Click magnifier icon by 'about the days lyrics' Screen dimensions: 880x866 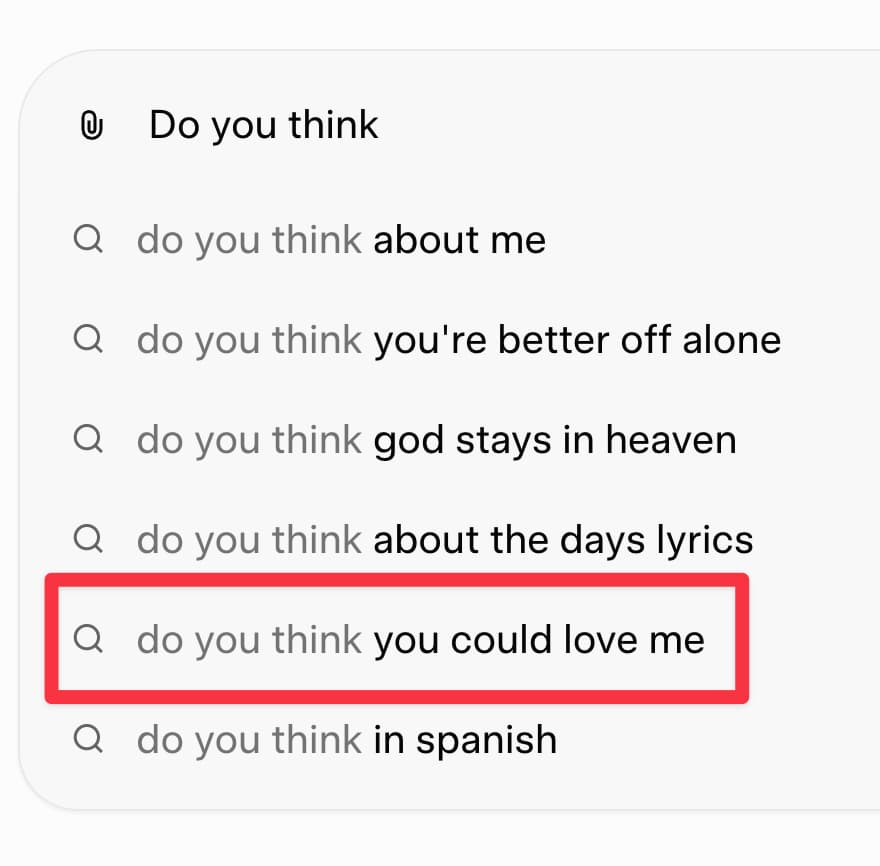click(x=89, y=539)
